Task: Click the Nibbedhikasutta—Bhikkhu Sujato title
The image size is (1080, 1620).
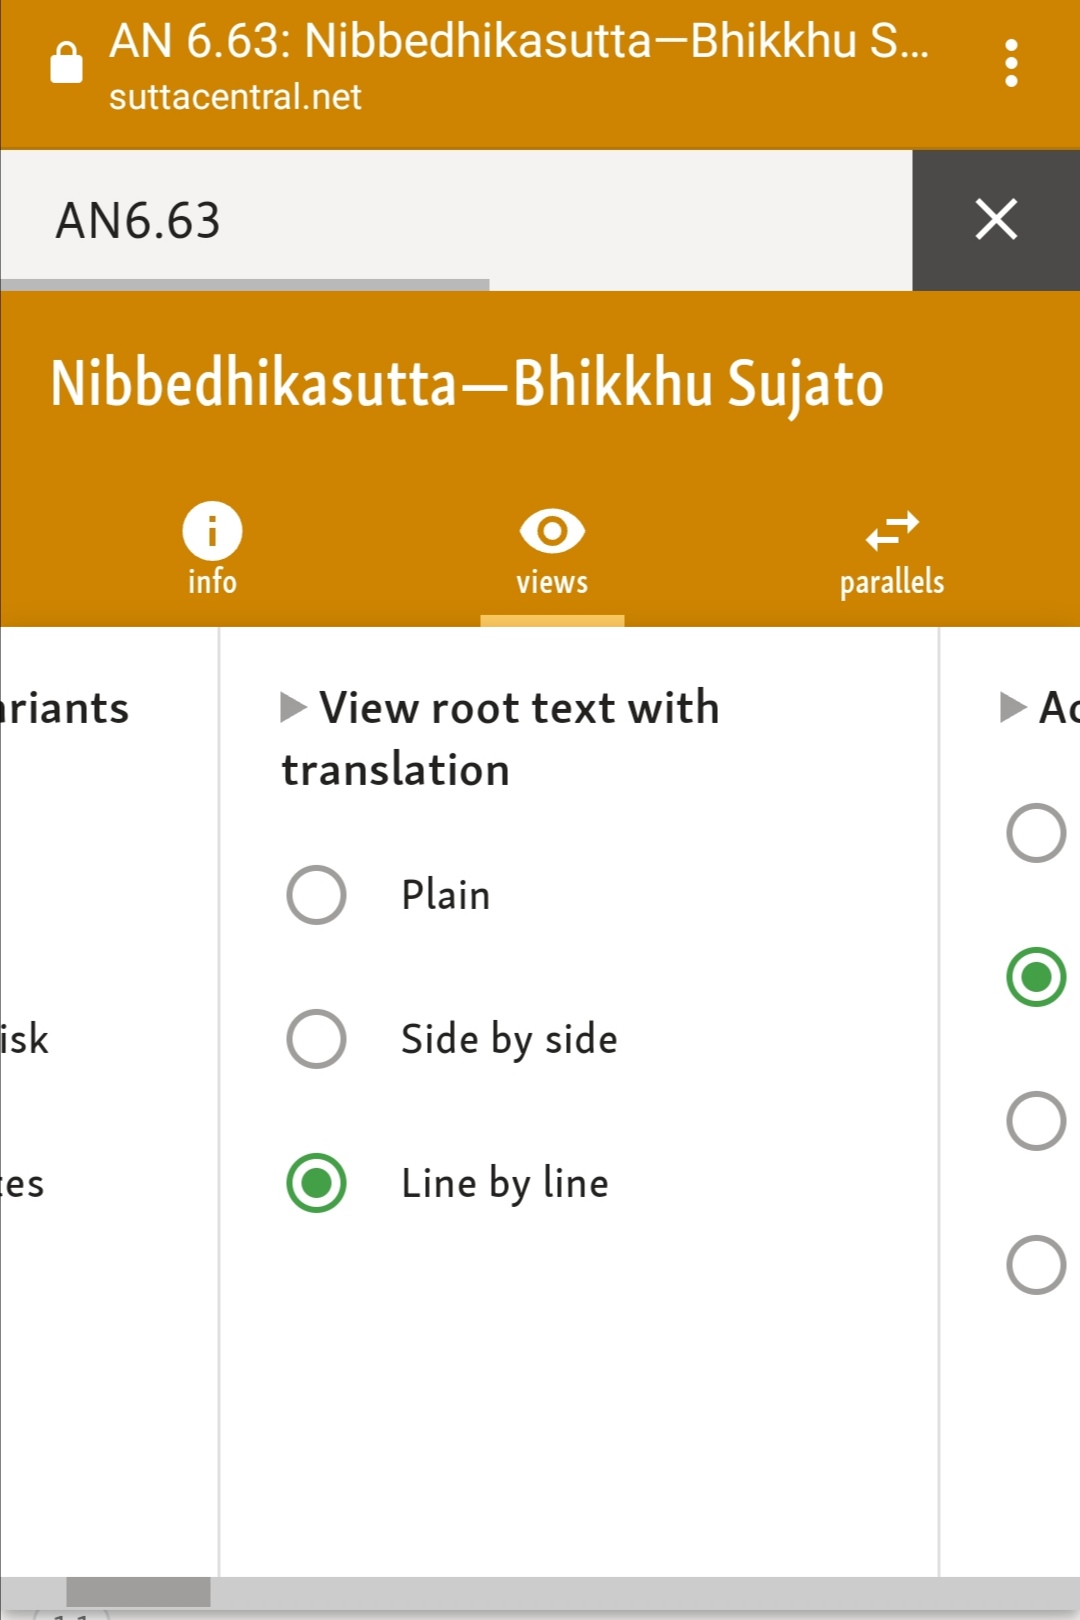Action: click(467, 384)
